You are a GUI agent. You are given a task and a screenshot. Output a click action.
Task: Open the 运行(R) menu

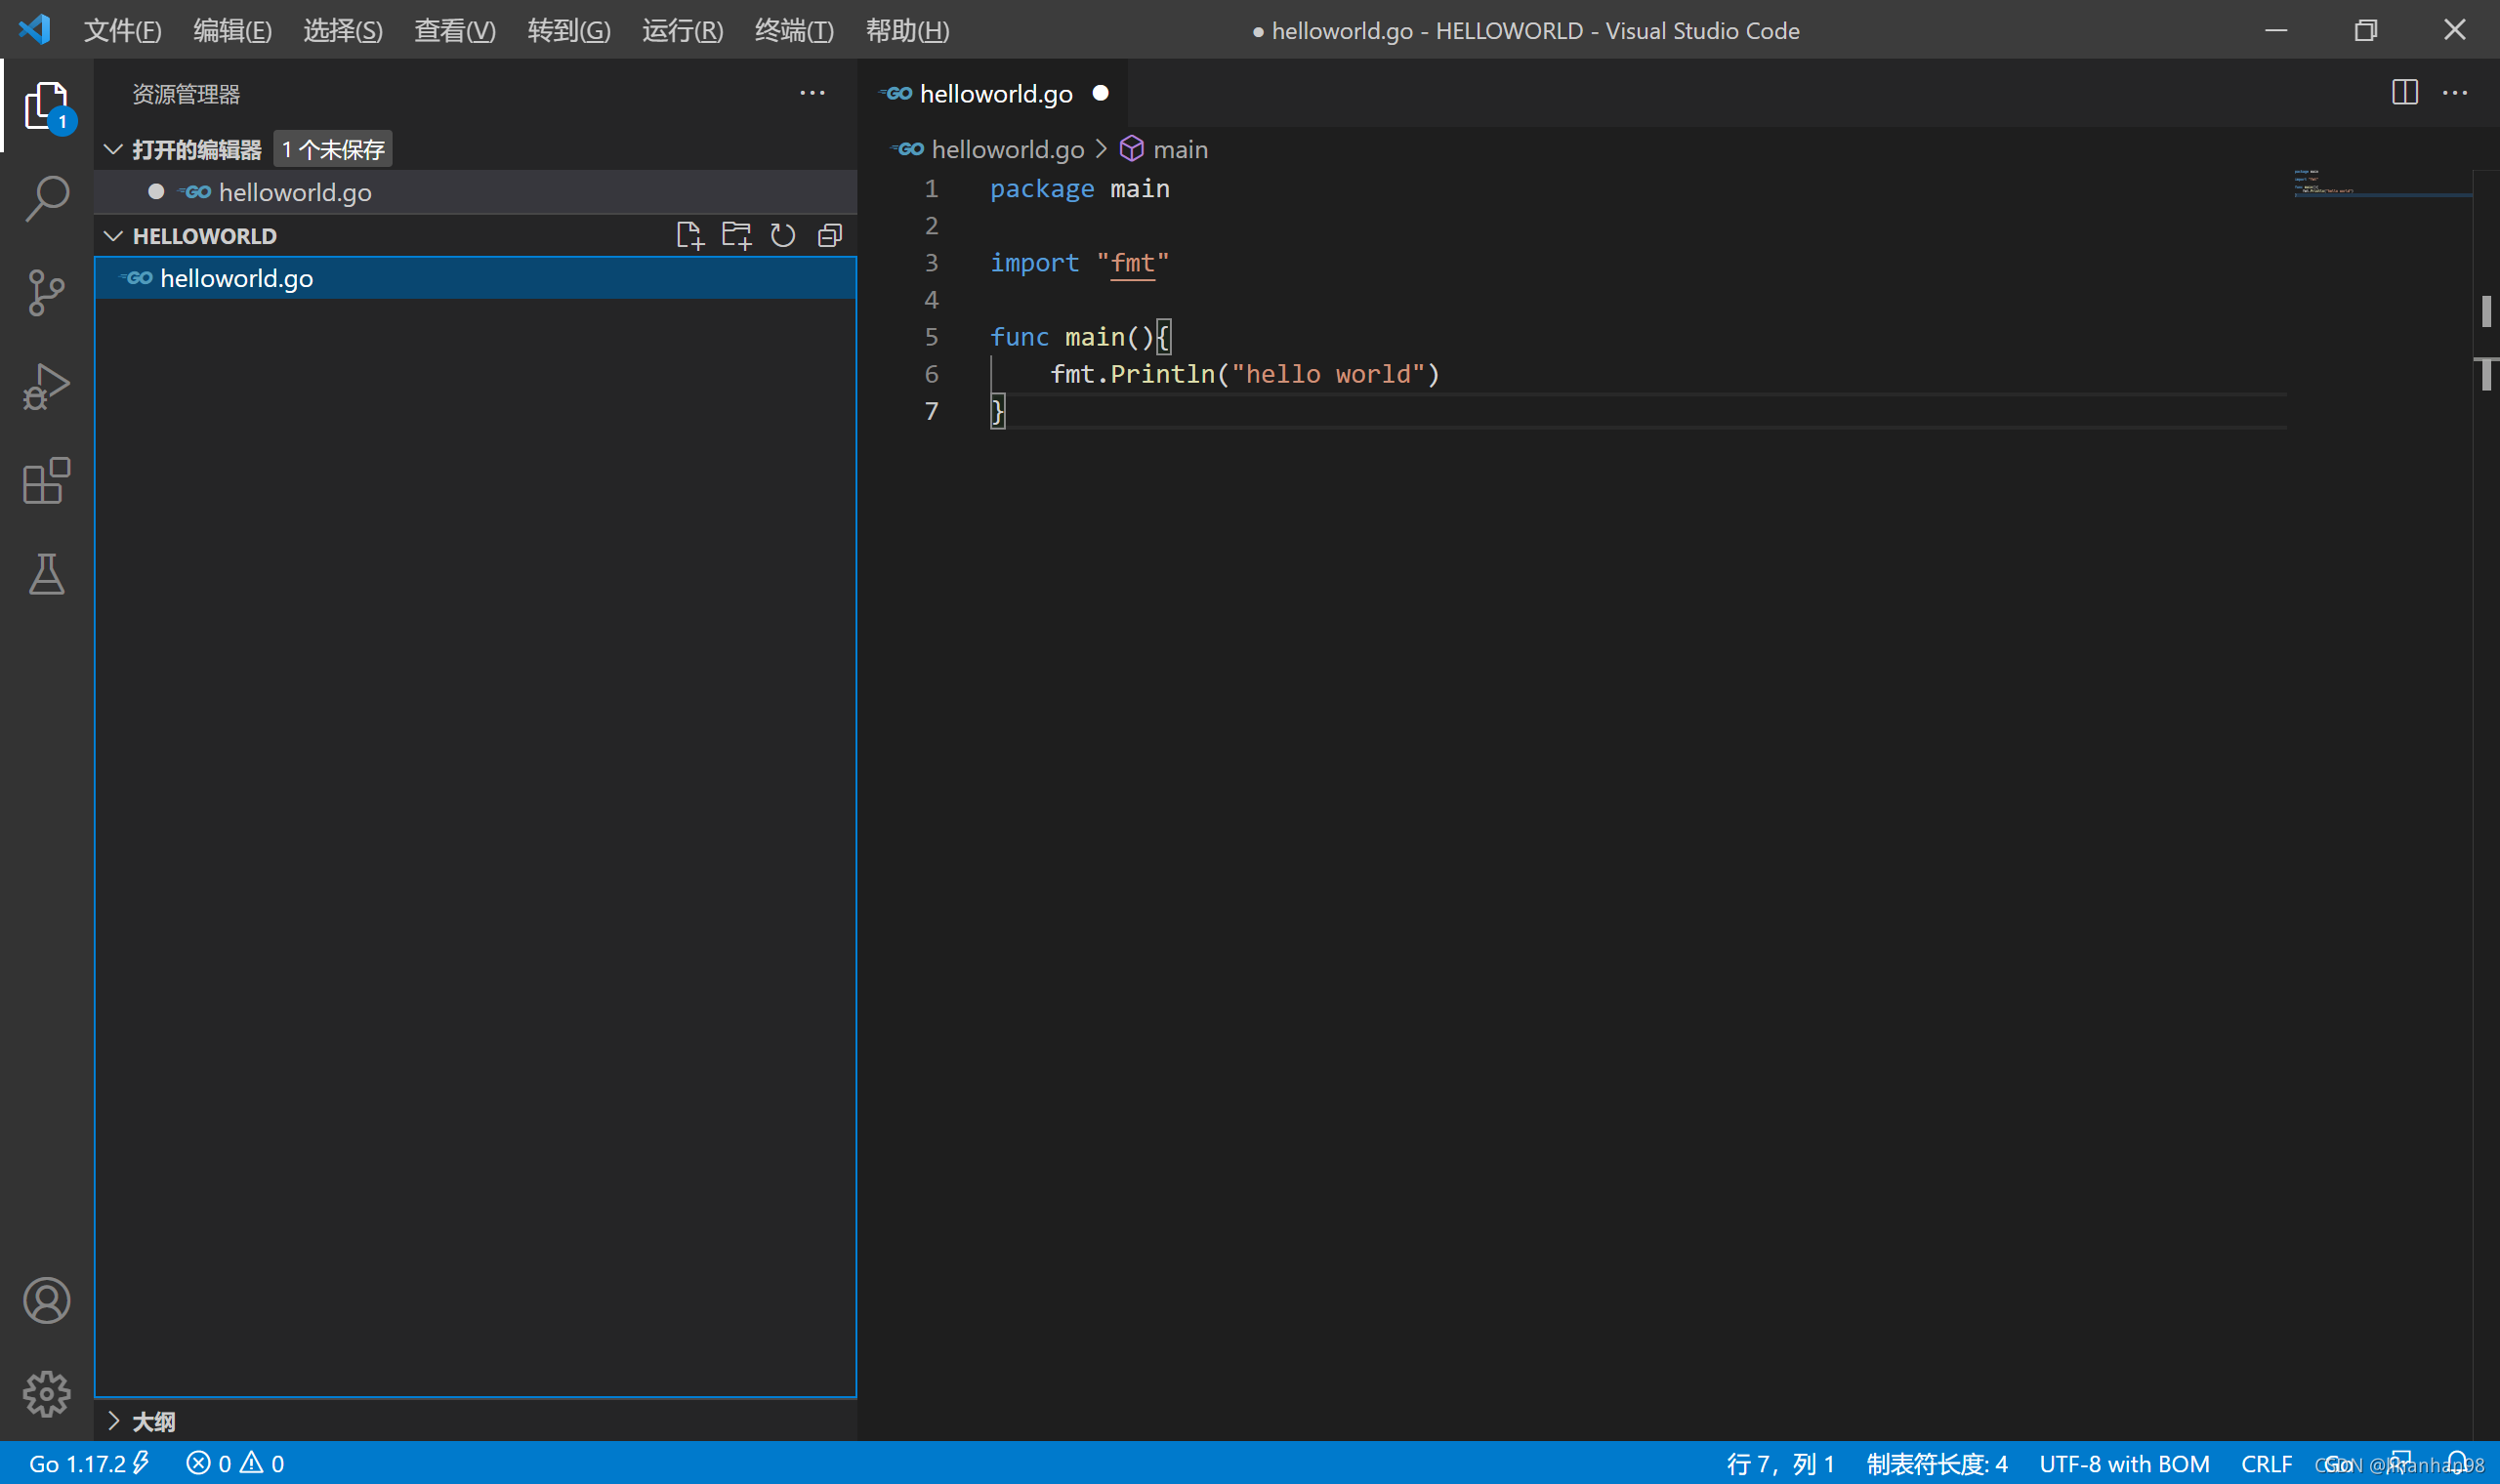[682, 30]
